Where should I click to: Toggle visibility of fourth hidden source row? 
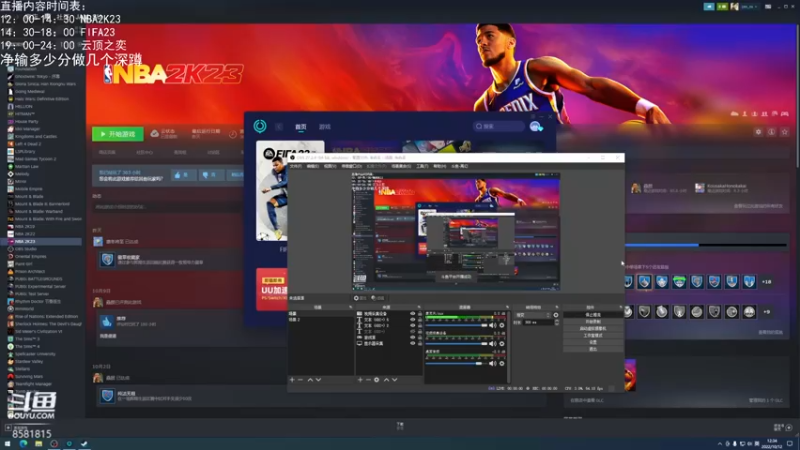pyautogui.click(x=413, y=332)
